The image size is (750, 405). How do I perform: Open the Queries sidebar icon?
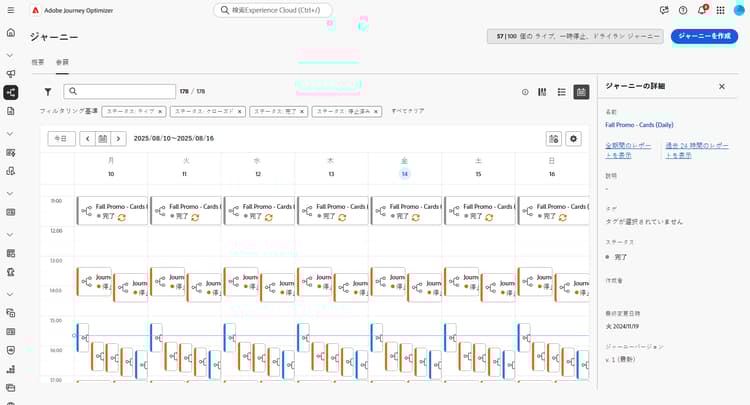pyautogui.click(x=11, y=313)
